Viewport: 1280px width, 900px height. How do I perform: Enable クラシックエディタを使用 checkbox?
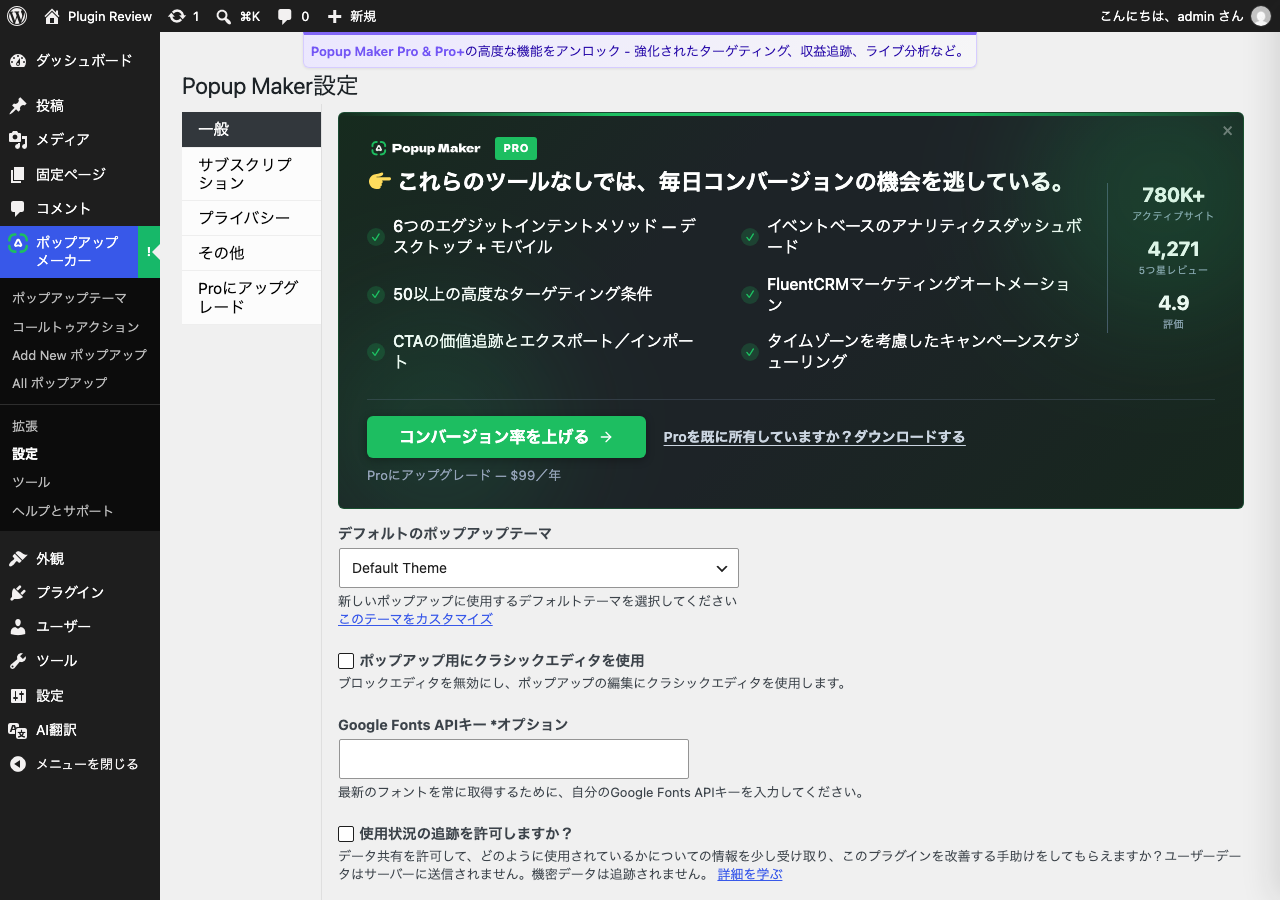click(346, 661)
